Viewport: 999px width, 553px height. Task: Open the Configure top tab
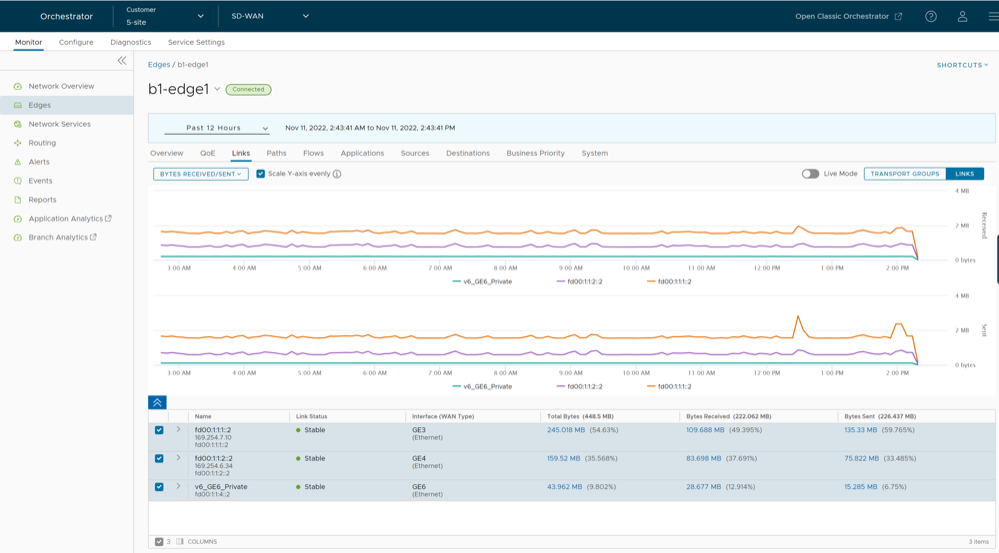76,42
